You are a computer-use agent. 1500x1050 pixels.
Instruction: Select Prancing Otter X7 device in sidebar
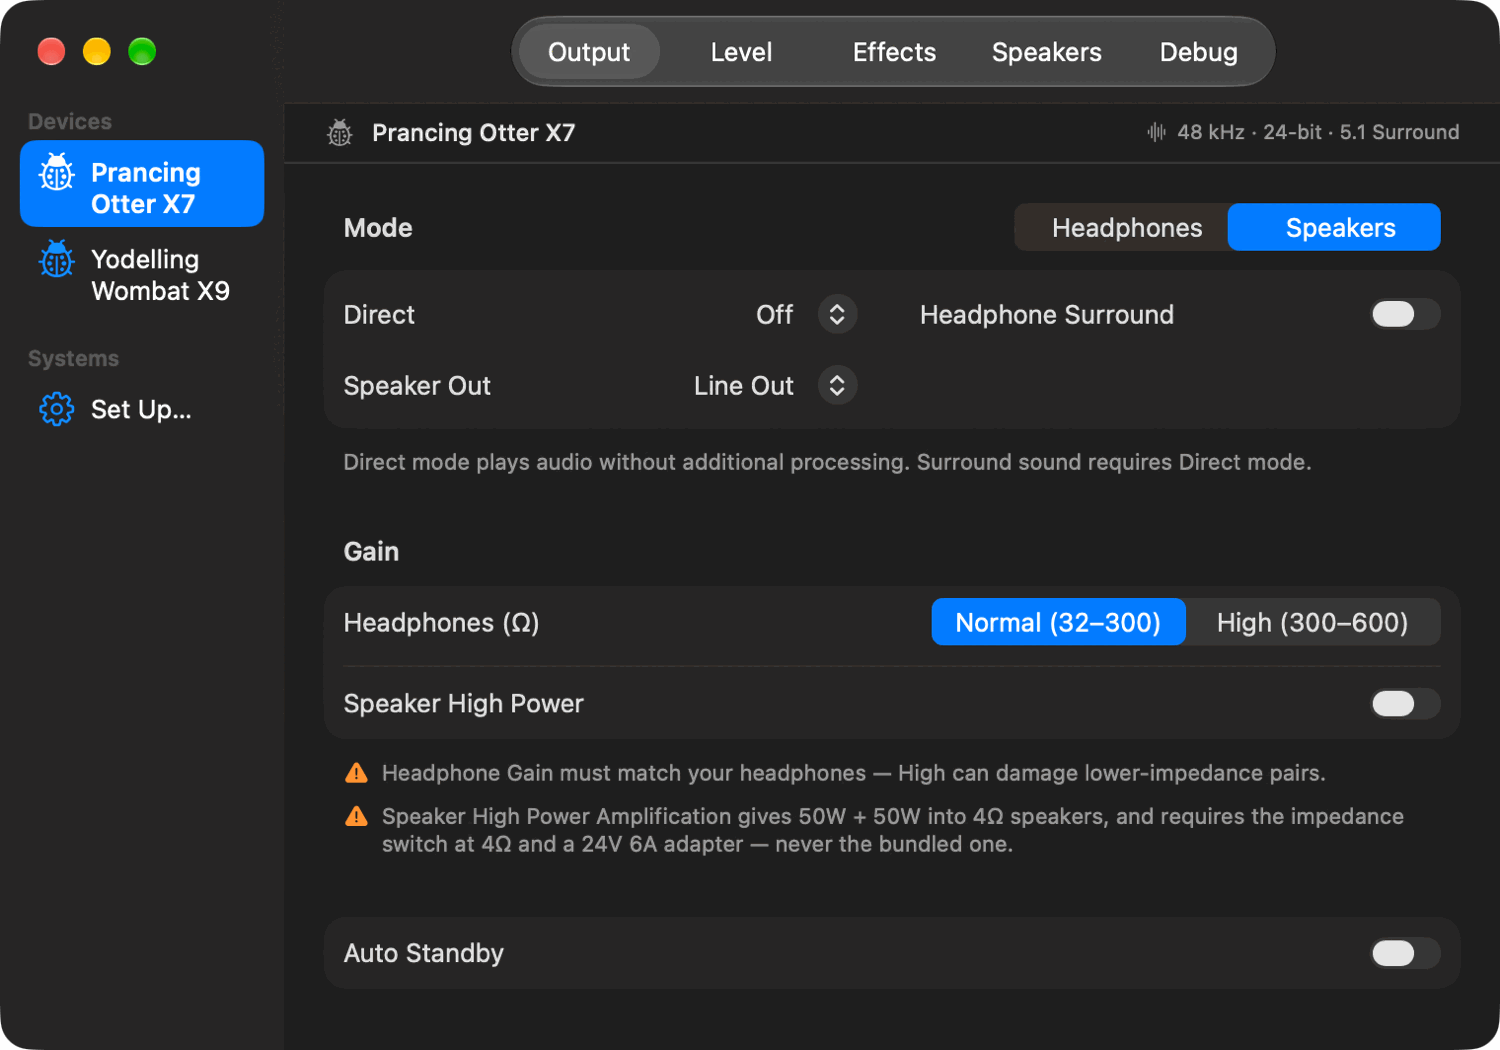click(142, 184)
